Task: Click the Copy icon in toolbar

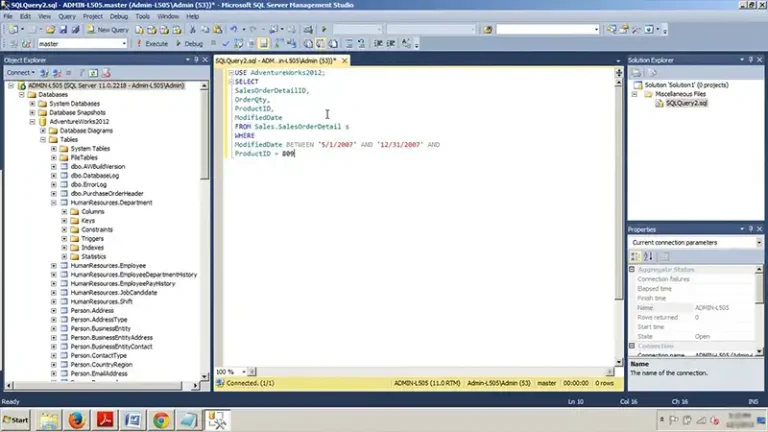Action: (205, 30)
